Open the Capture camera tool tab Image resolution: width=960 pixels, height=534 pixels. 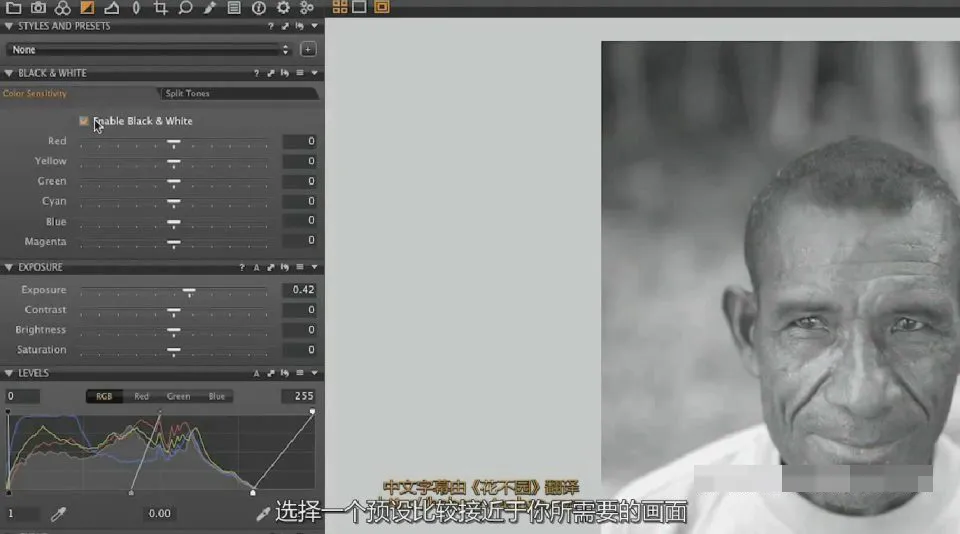pyautogui.click(x=39, y=7)
